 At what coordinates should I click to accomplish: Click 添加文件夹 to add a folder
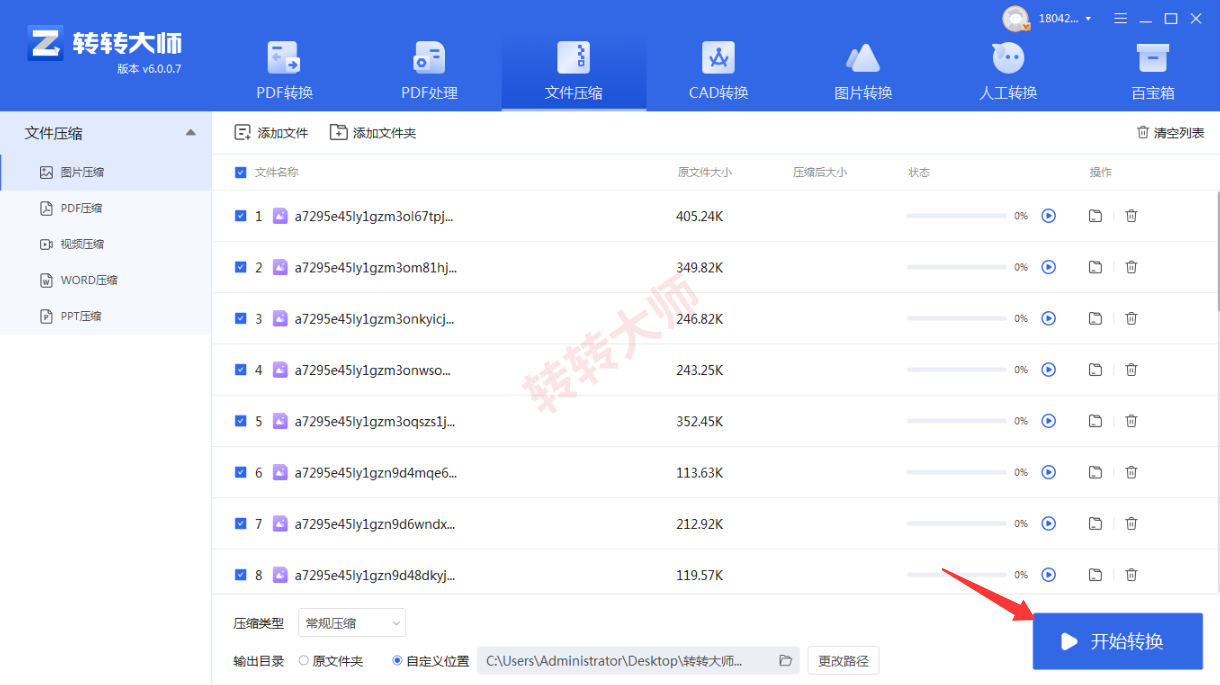[x=373, y=133]
